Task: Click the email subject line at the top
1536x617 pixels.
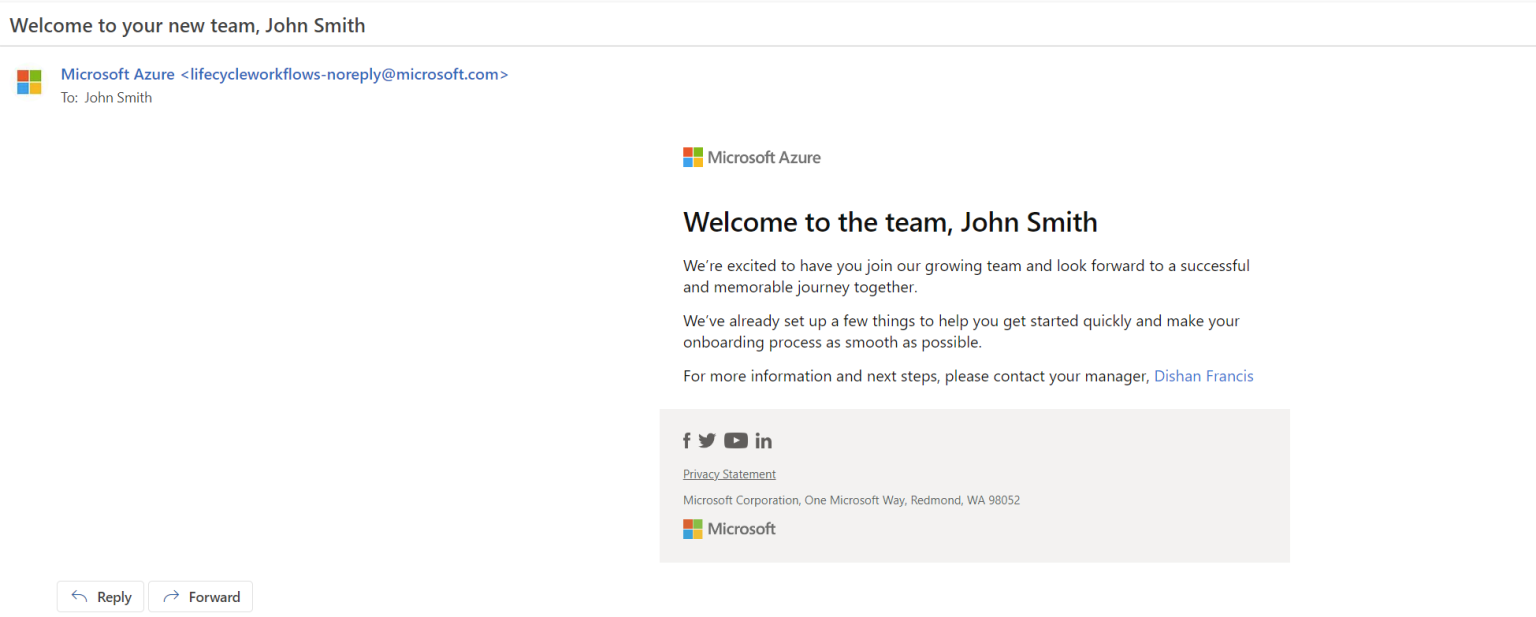Action: tap(187, 25)
